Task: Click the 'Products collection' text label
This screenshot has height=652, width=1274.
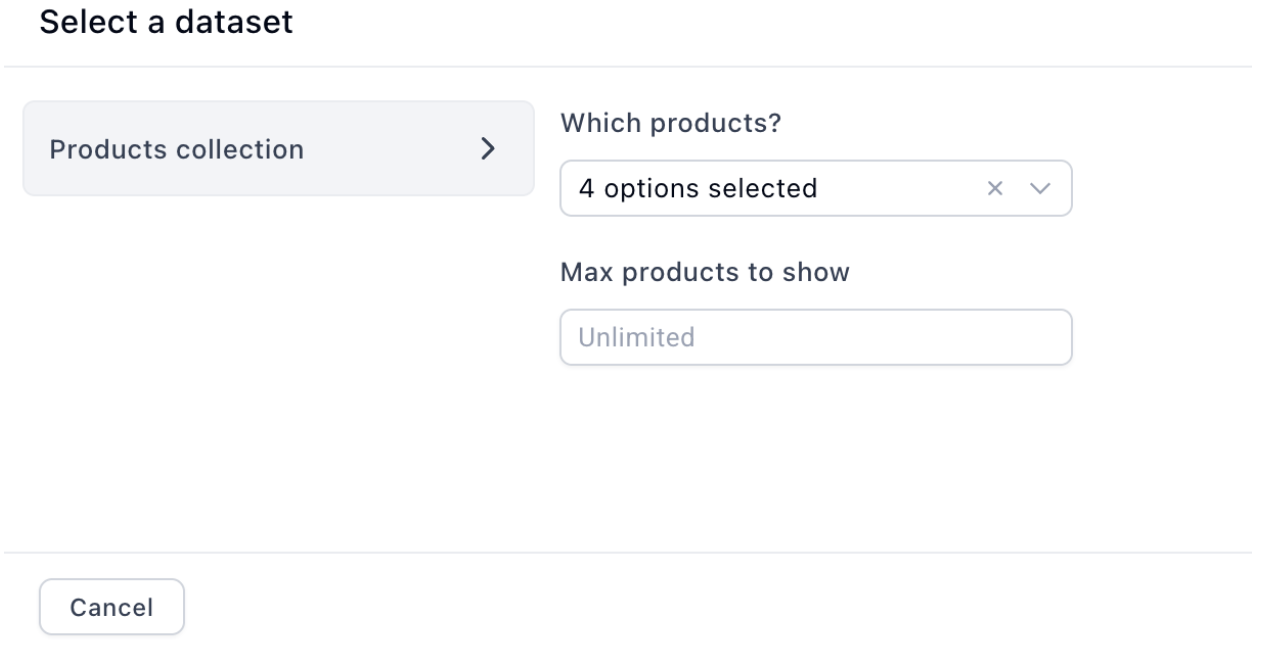Action: pyautogui.click(x=177, y=149)
